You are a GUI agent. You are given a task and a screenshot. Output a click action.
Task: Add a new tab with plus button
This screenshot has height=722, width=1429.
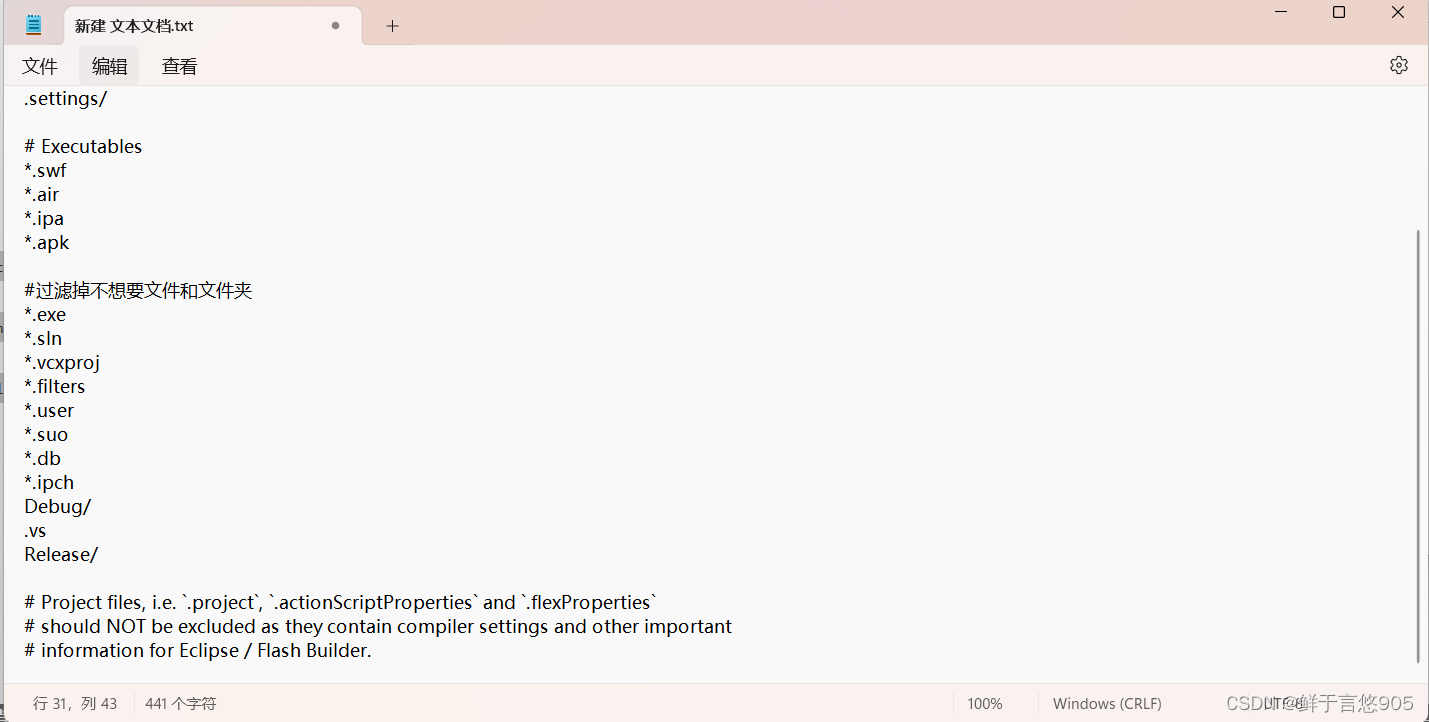(x=392, y=26)
